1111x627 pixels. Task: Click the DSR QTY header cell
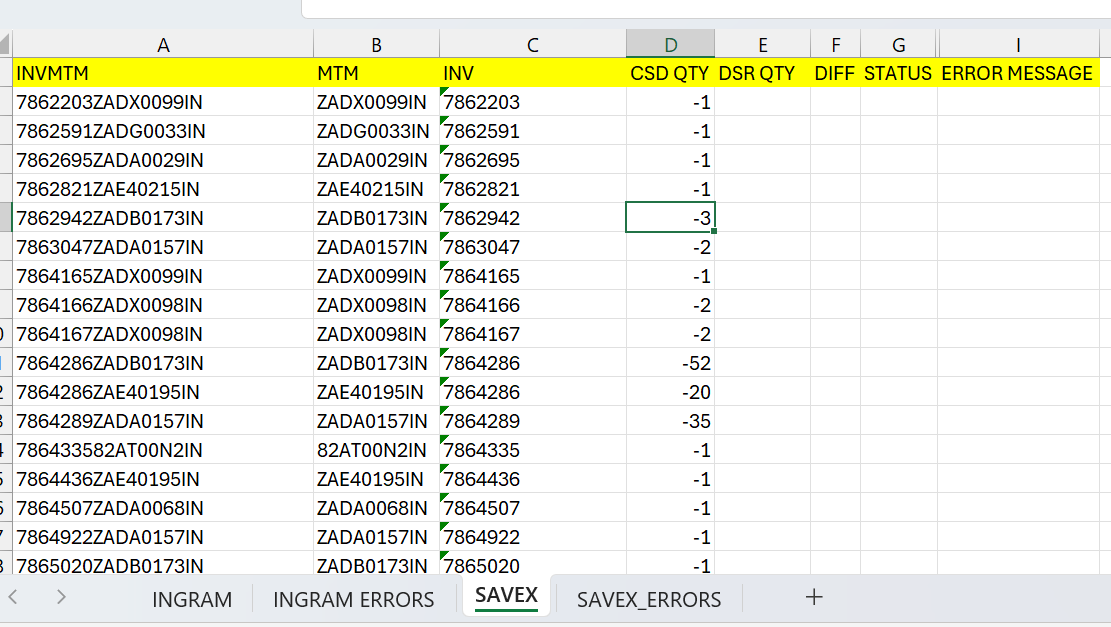[757, 73]
